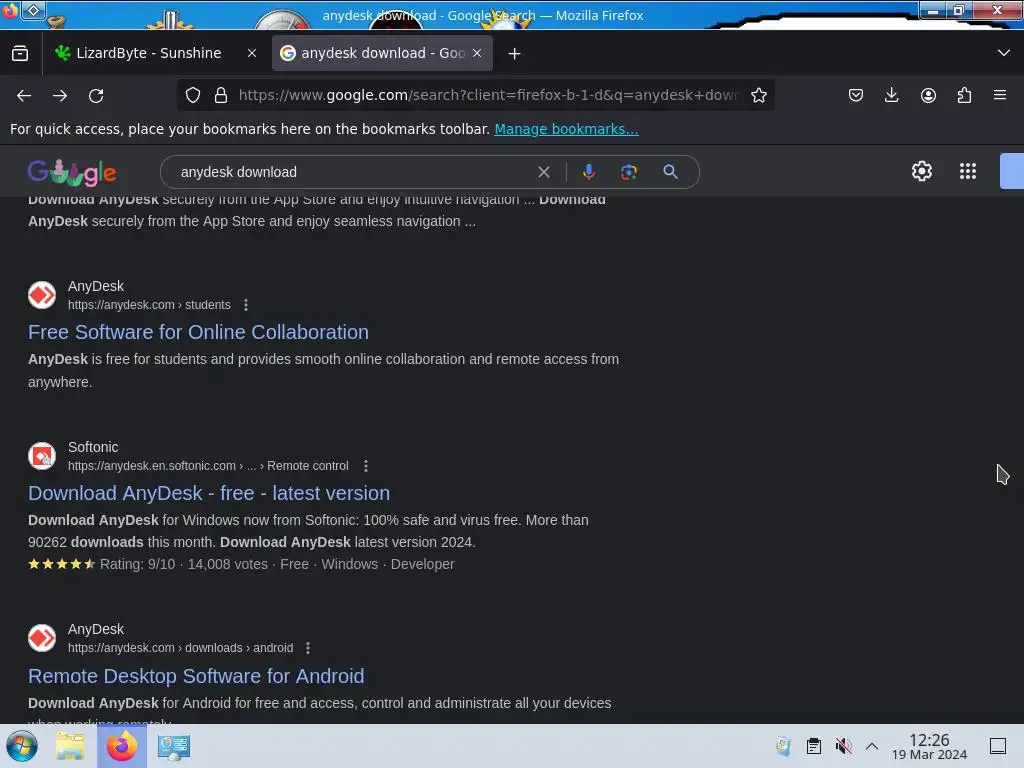The width and height of the screenshot is (1024, 768).
Task: Click the AnyDesk favicon of android result
Action: 42,638
